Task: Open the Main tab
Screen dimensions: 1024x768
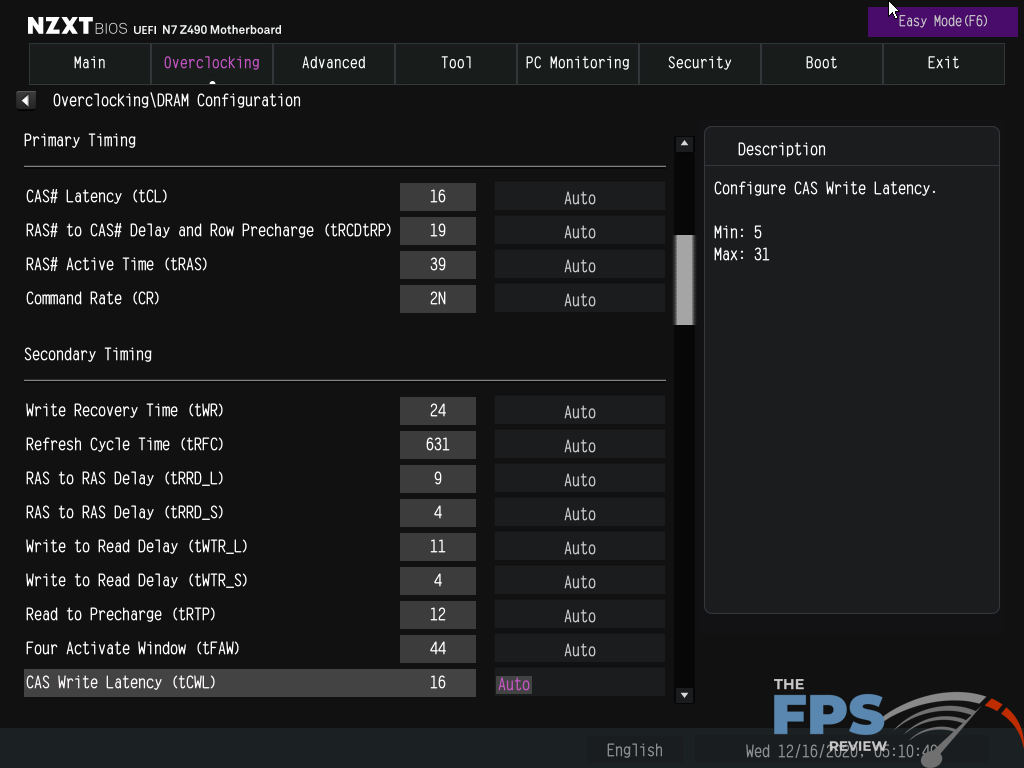Action: click(90, 63)
